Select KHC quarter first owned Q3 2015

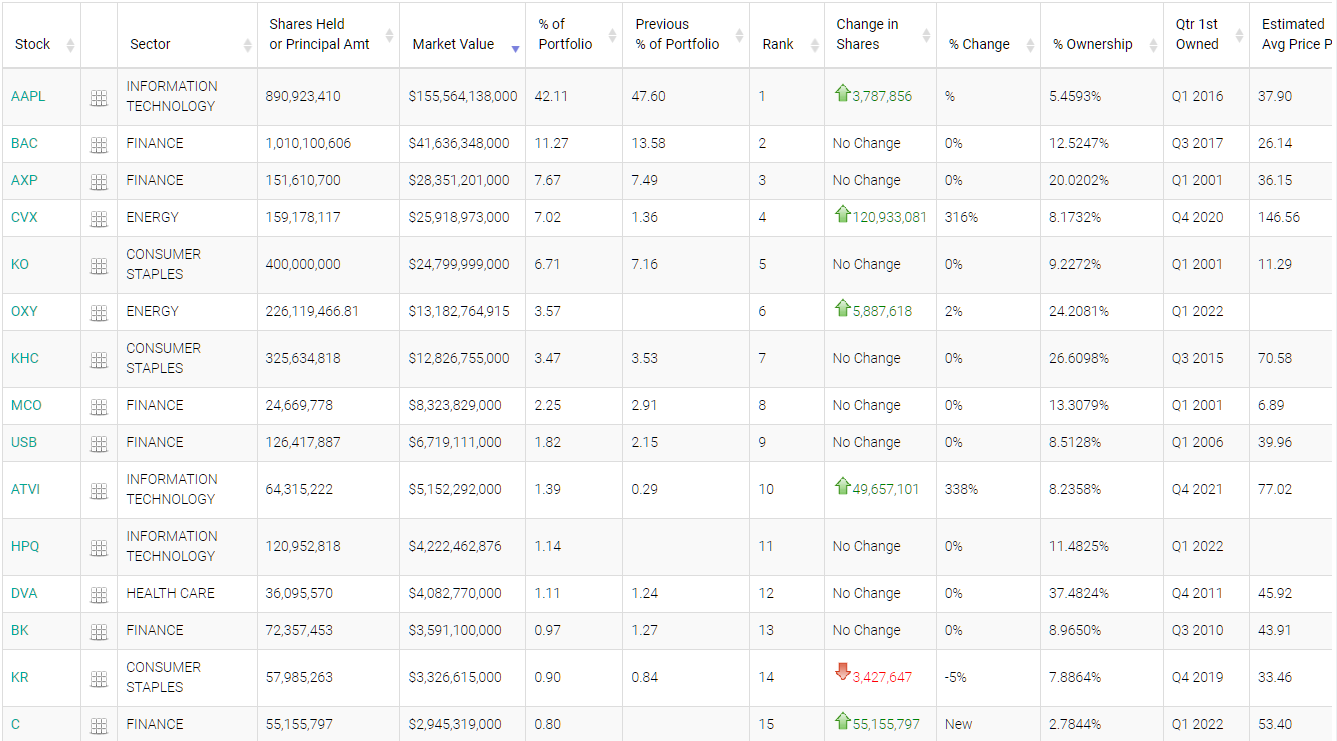tap(1197, 358)
